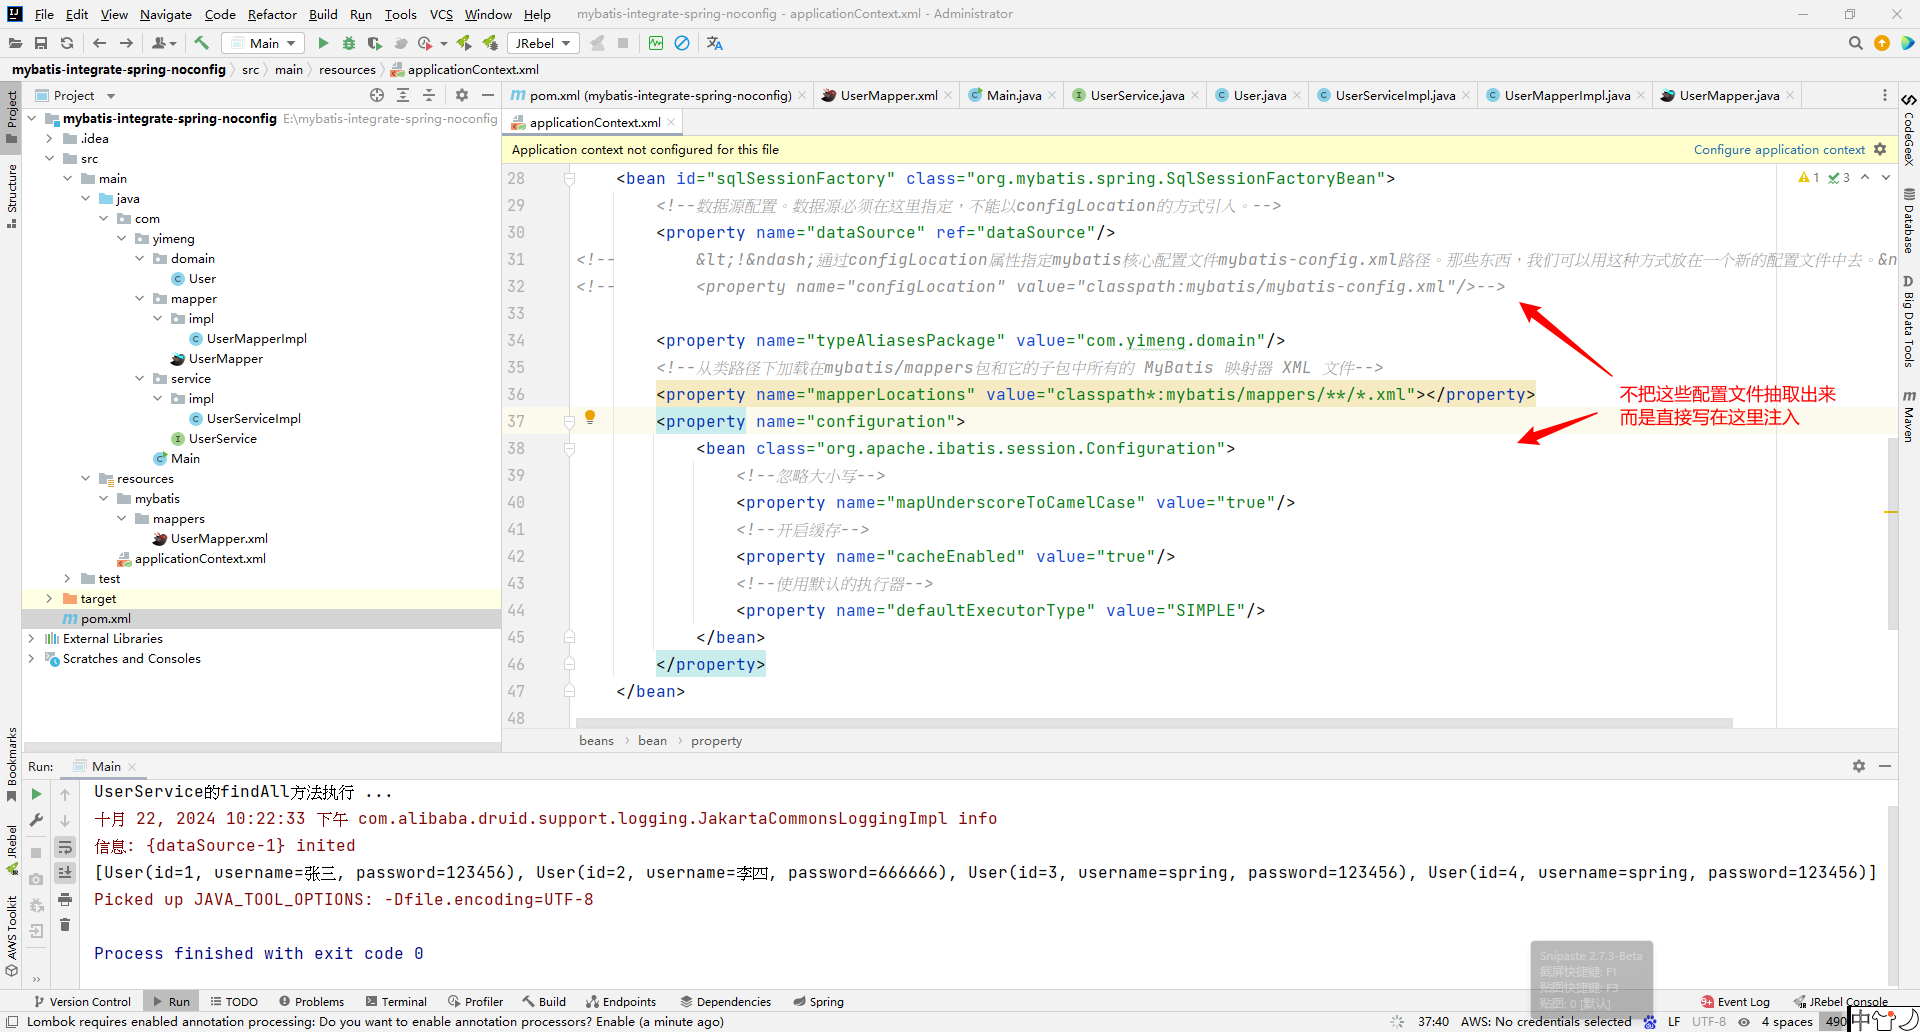The height and width of the screenshot is (1032, 1920).
Task: Collapse the resources folder node
Action: click(85, 478)
